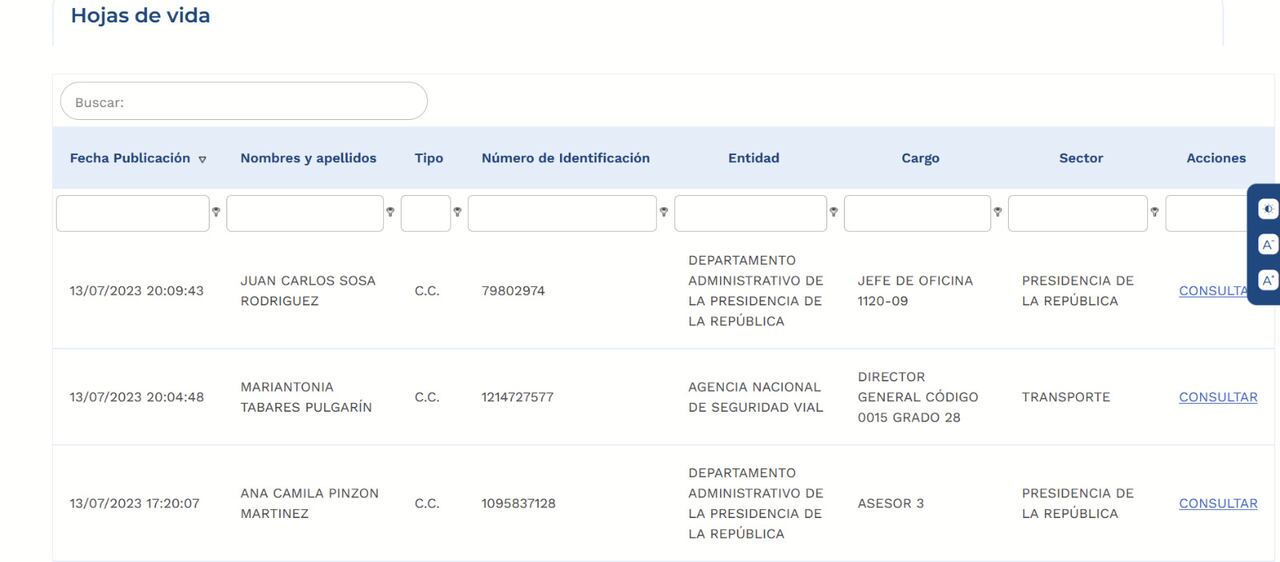The width and height of the screenshot is (1280, 562).
Task: Open filter icon beside Entidad filter box
Action: point(833,212)
